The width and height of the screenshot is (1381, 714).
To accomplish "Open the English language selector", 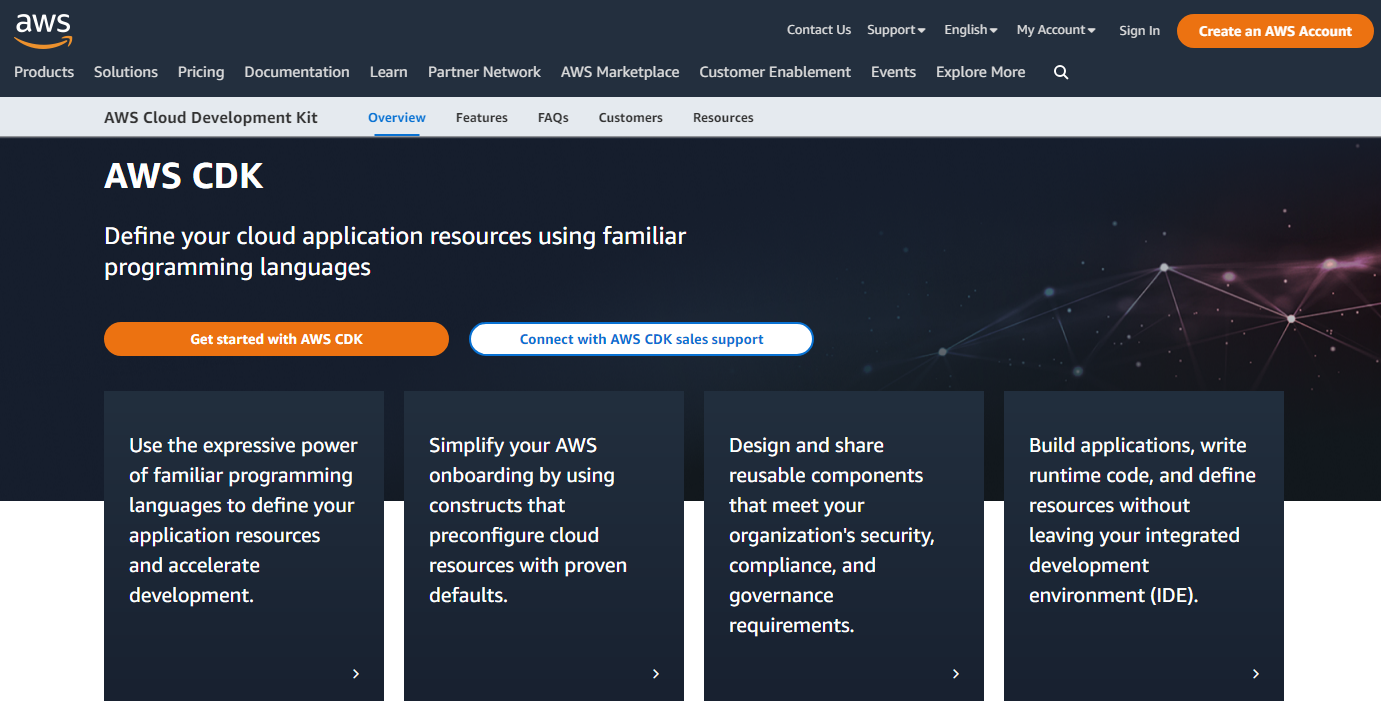I will (969, 30).
